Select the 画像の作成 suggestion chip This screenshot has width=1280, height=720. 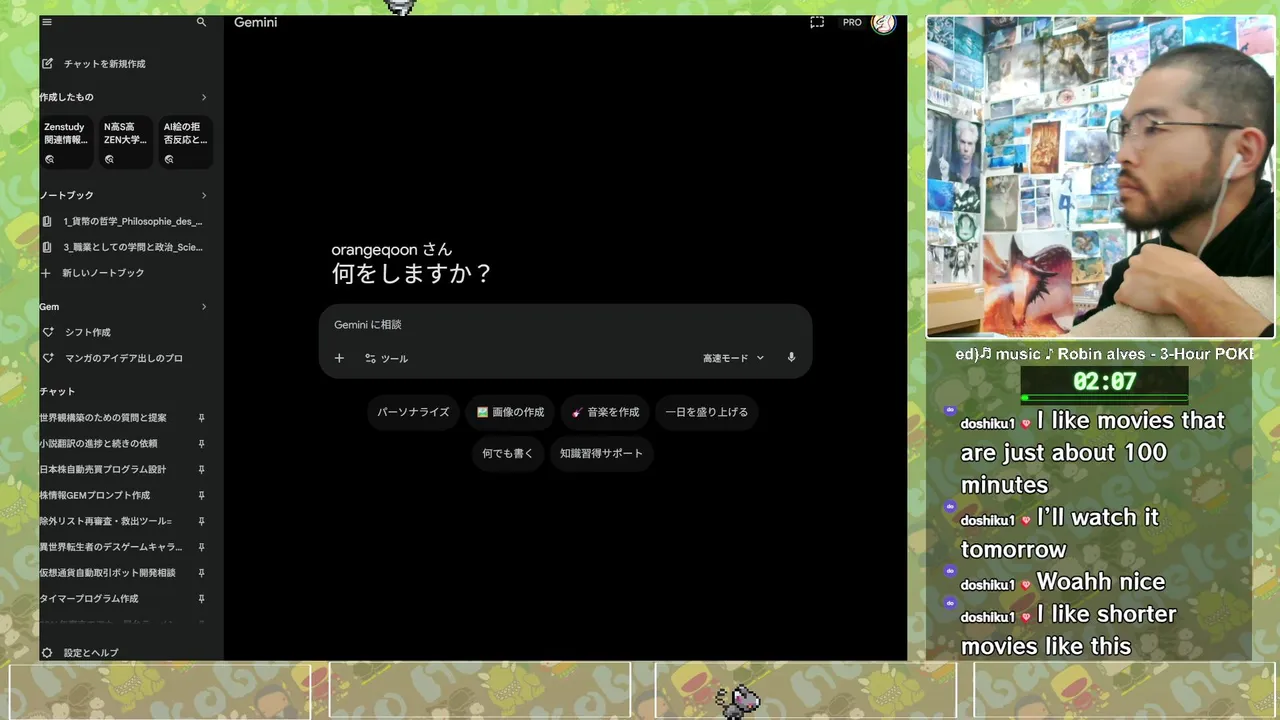(x=510, y=412)
